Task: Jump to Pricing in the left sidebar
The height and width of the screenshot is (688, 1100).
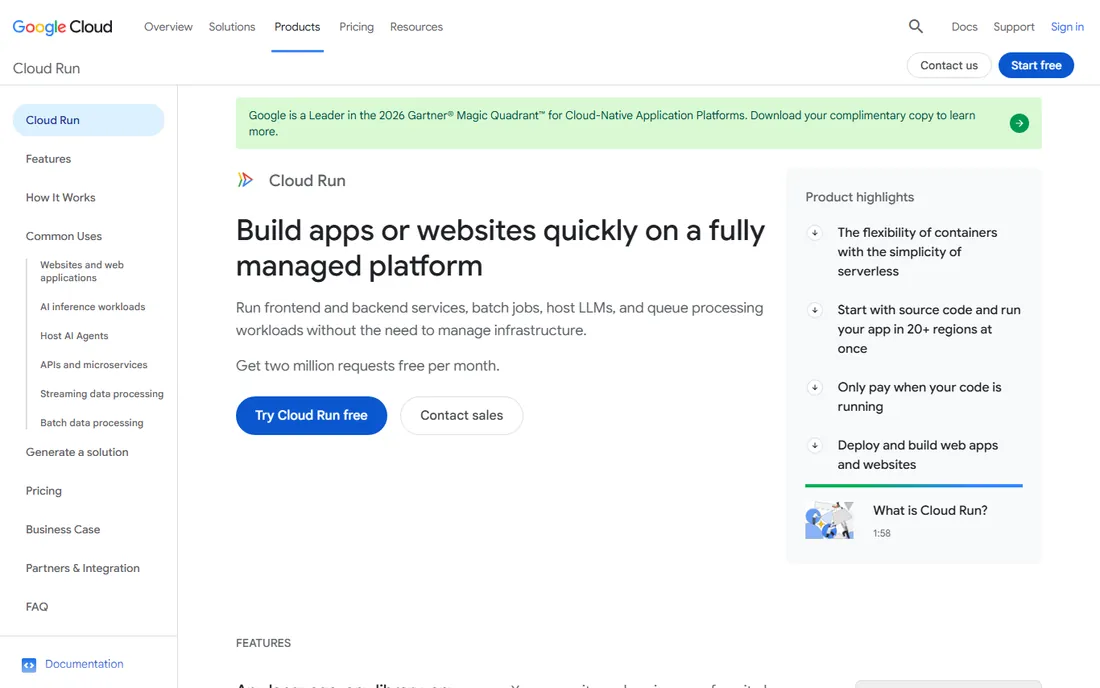Action: (43, 491)
